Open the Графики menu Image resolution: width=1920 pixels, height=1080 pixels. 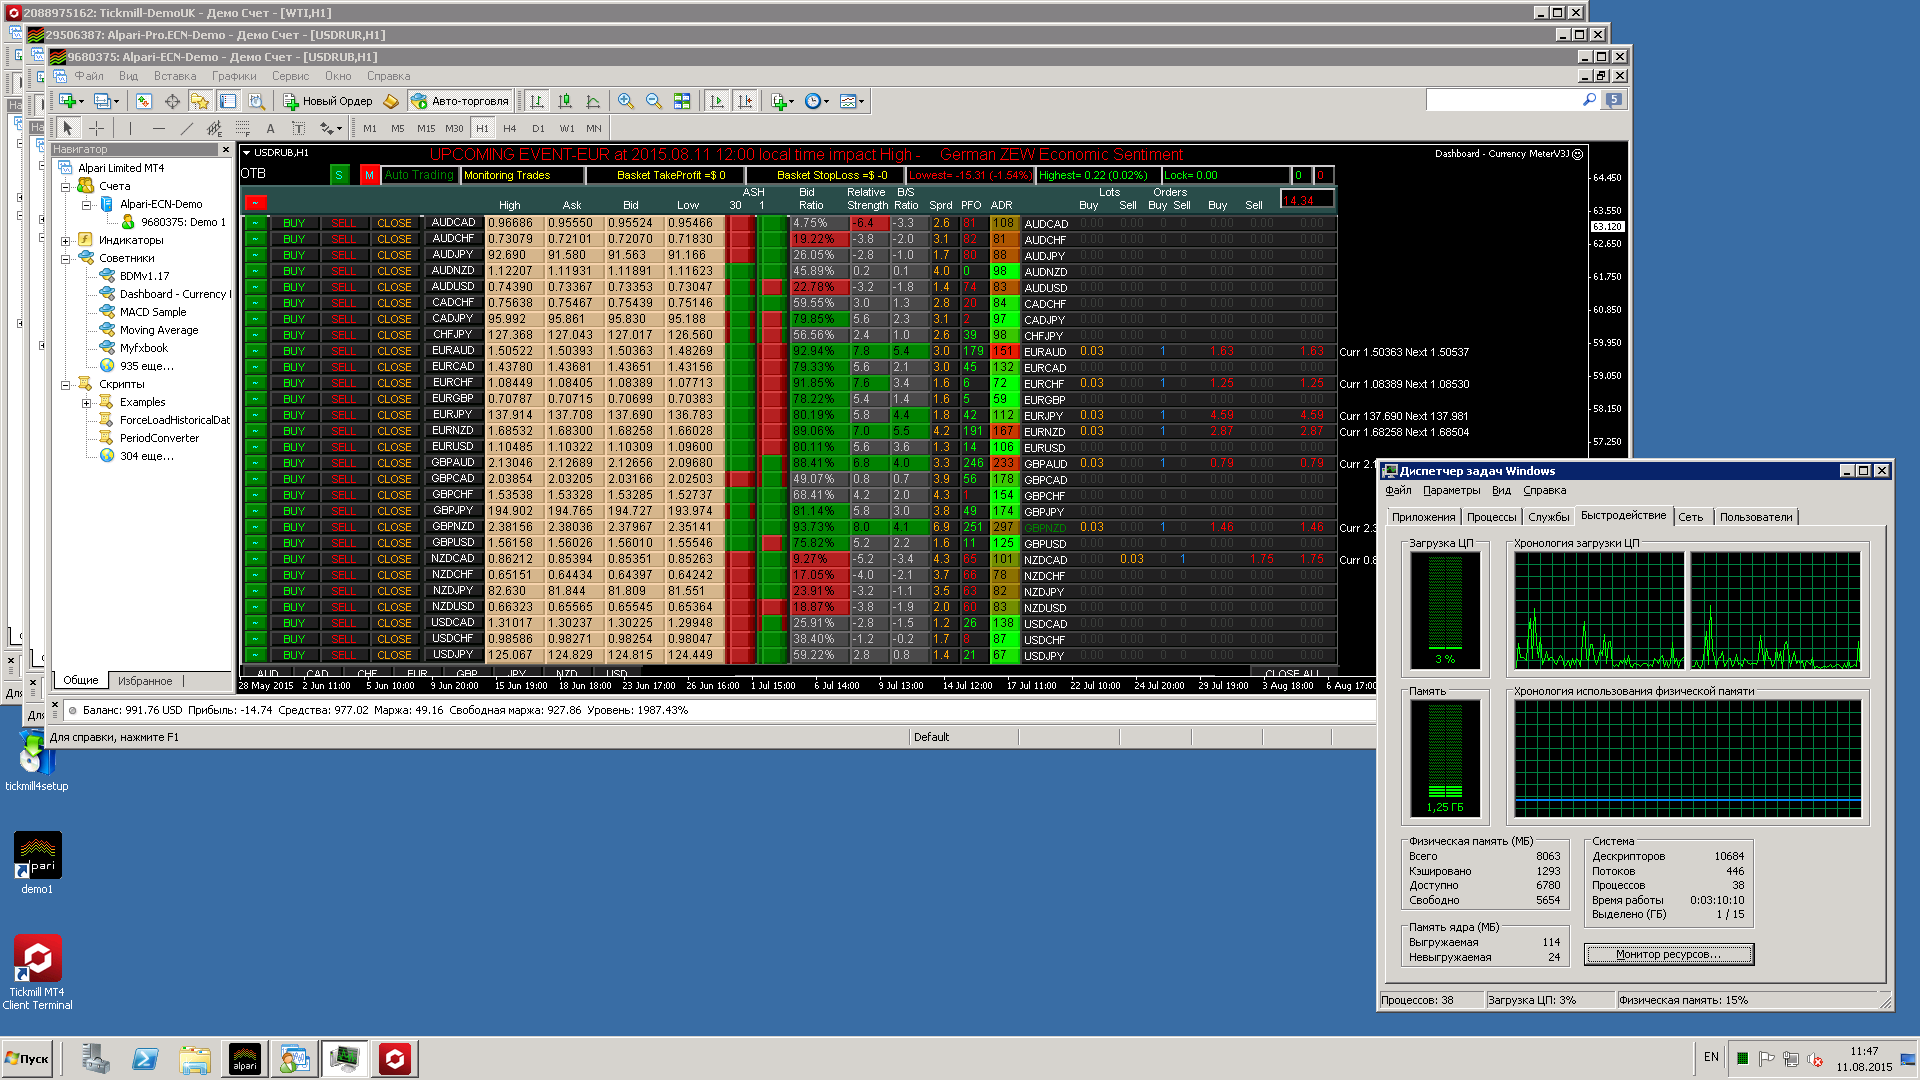tap(234, 76)
